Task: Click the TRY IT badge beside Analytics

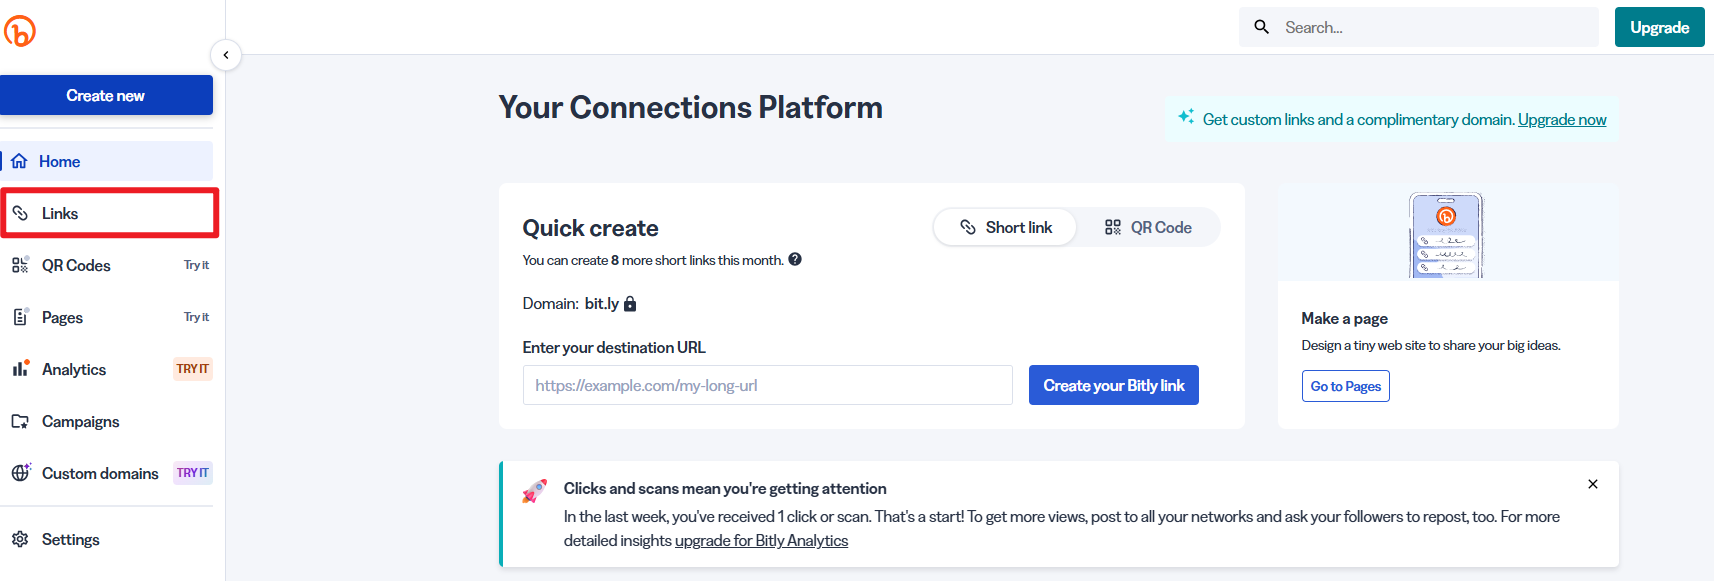Action: 193,369
